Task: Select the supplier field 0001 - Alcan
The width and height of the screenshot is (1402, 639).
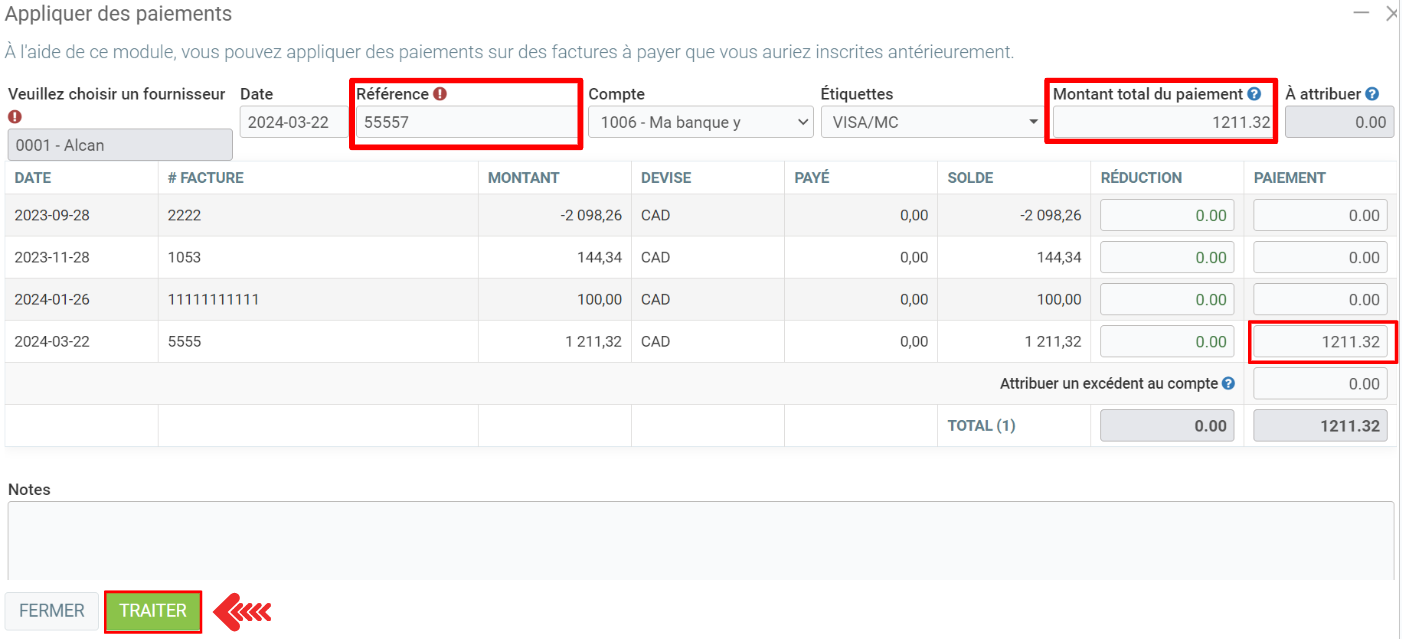Action: pyautogui.click(x=120, y=145)
